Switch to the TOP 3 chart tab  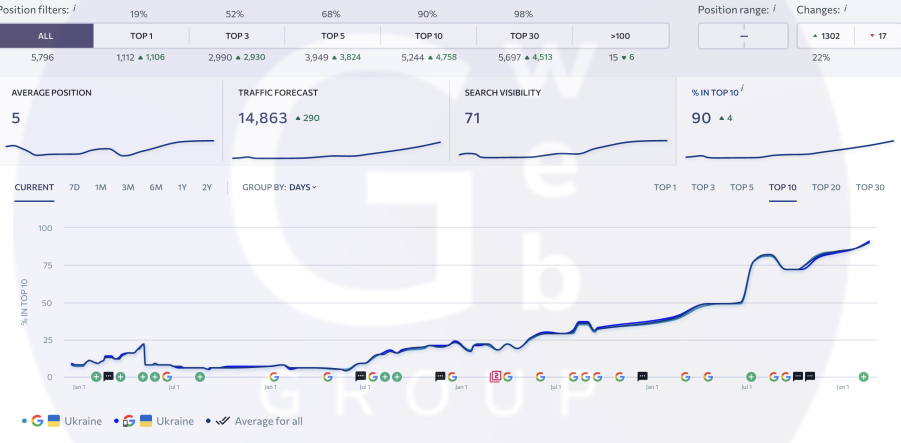pyautogui.click(x=702, y=187)
